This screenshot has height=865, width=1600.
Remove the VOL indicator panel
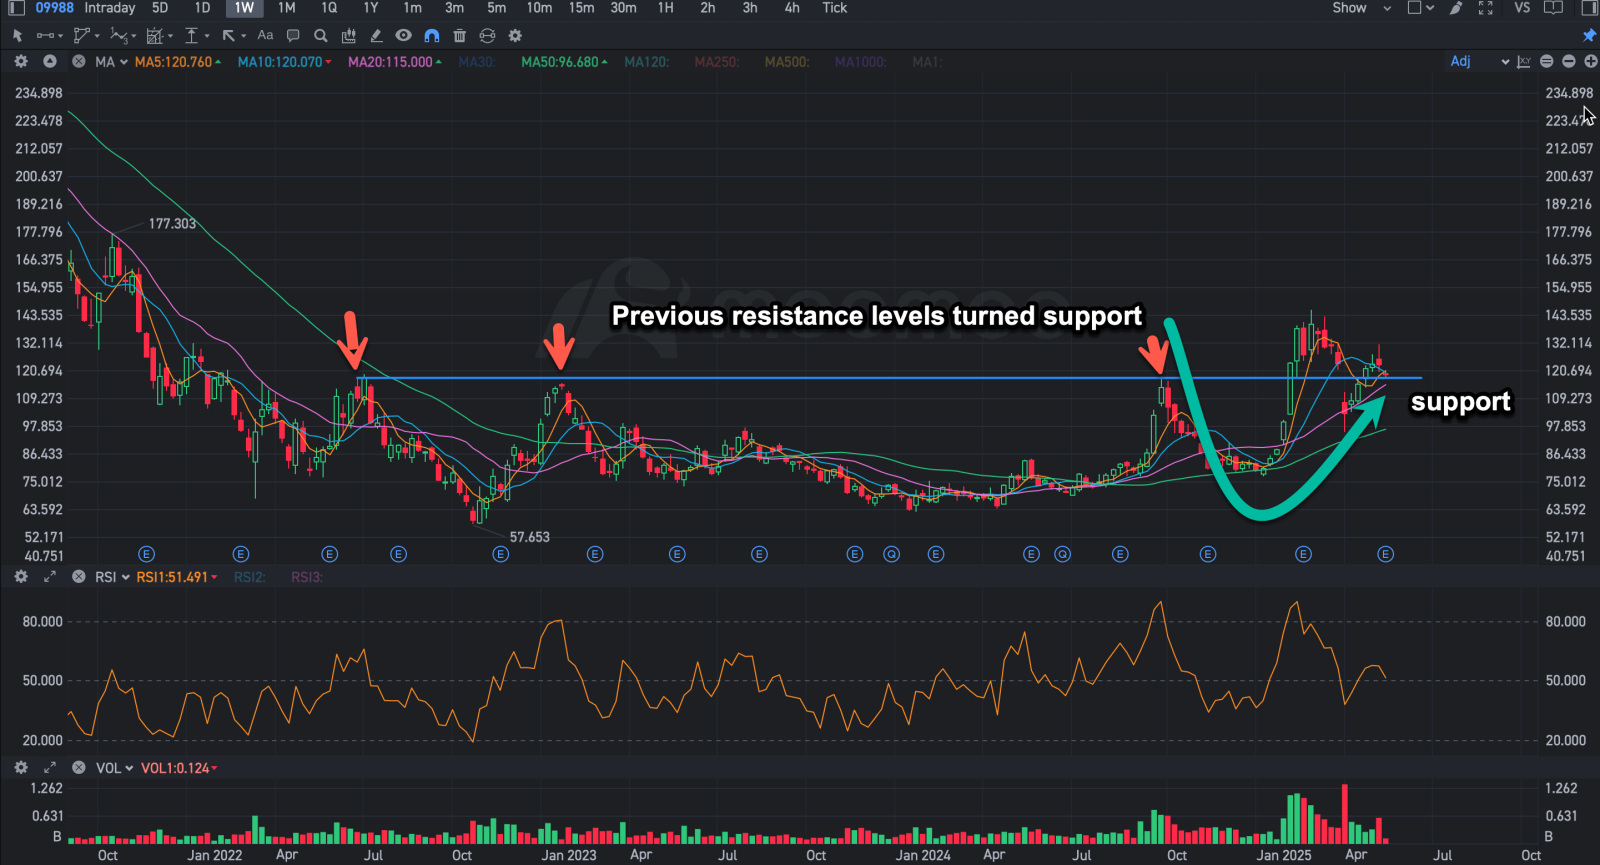pos(79,768)
